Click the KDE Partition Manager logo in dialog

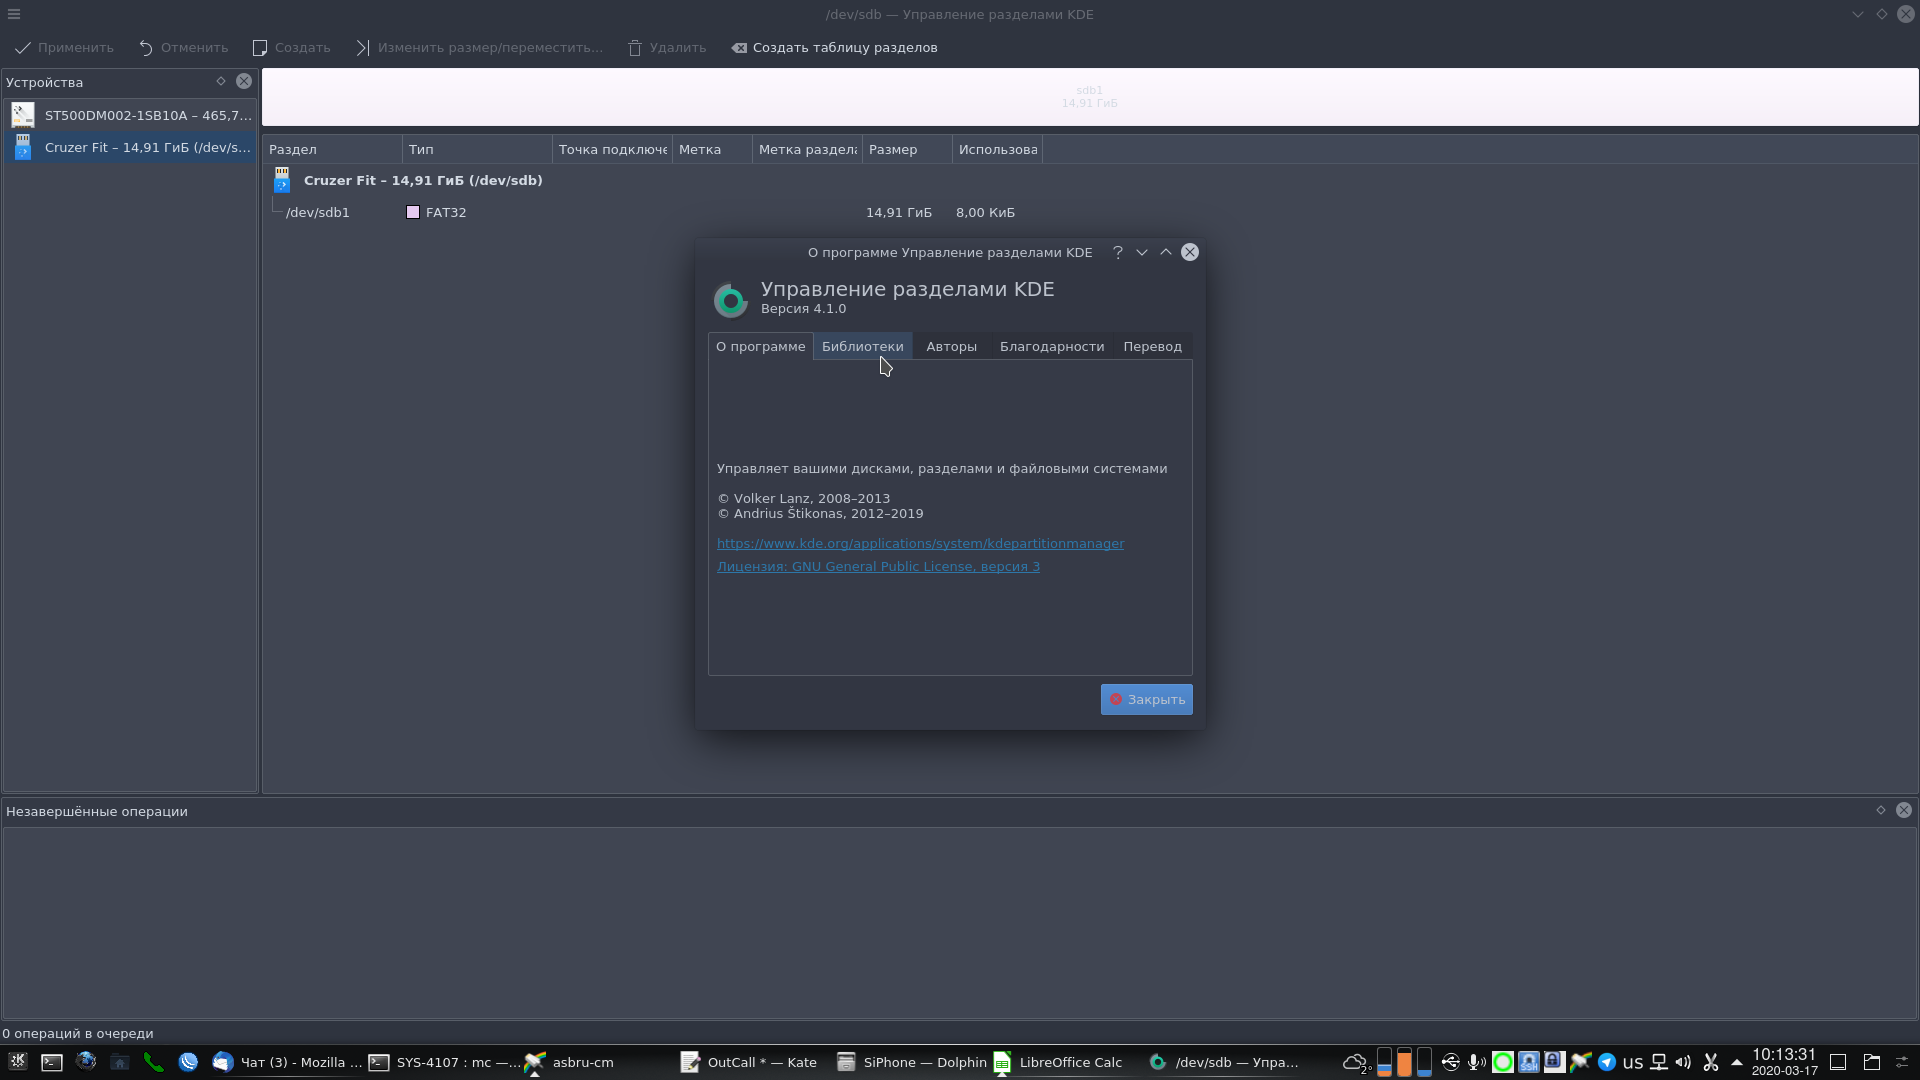tap(731, 300)
